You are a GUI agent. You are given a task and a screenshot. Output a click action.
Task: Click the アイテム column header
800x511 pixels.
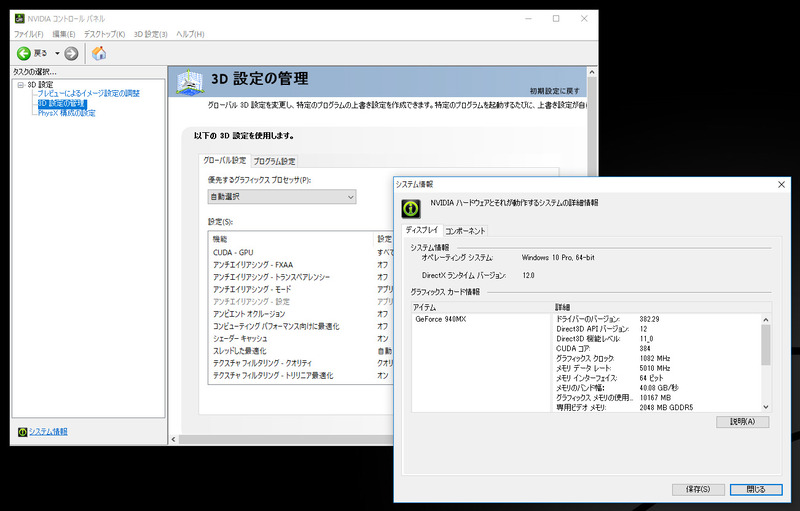[482, 307]
